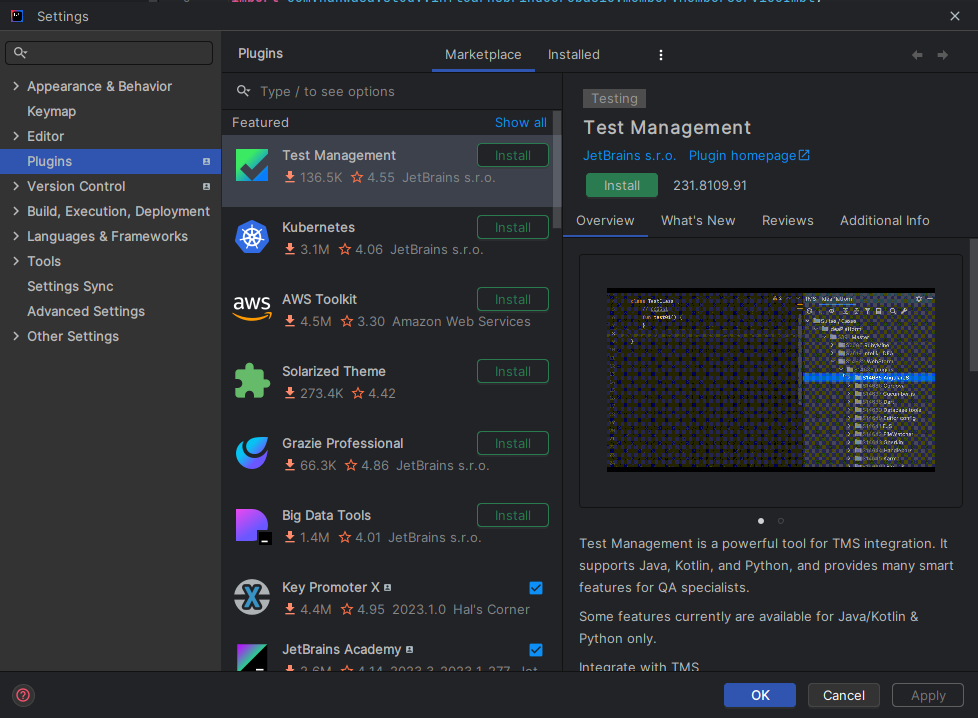The width and height of the screenshot is (978, 718).
Task: Click the project-level badge beside Version Control
Action: [206, 187]
